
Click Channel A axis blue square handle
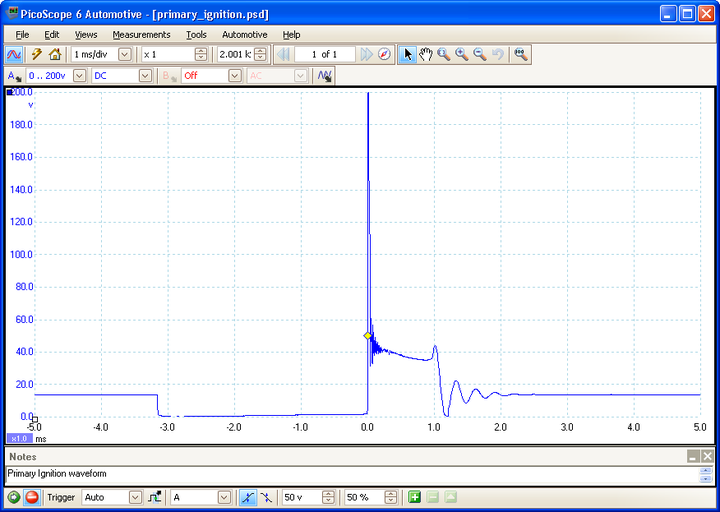click(9, 92)
